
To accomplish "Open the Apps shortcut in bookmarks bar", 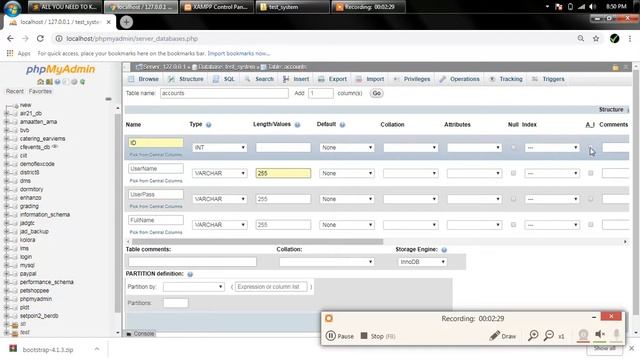I will point(18,53).
